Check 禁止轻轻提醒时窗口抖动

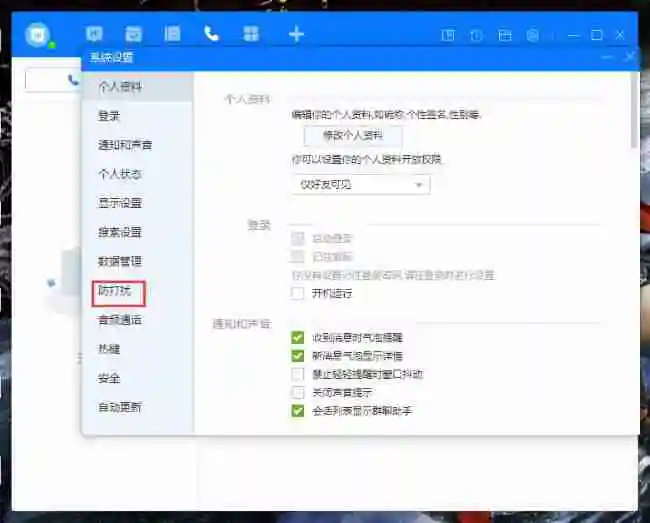coord(298,374)
